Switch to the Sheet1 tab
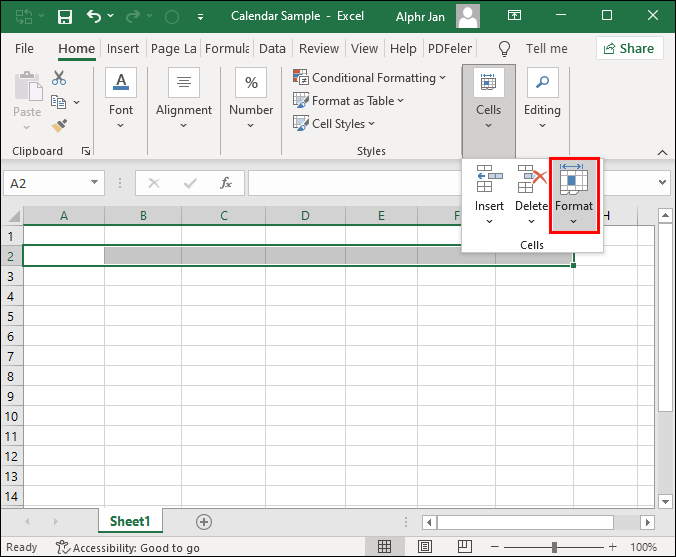The width and height of the screenshot is (676, 557). (x=130, y=521)
